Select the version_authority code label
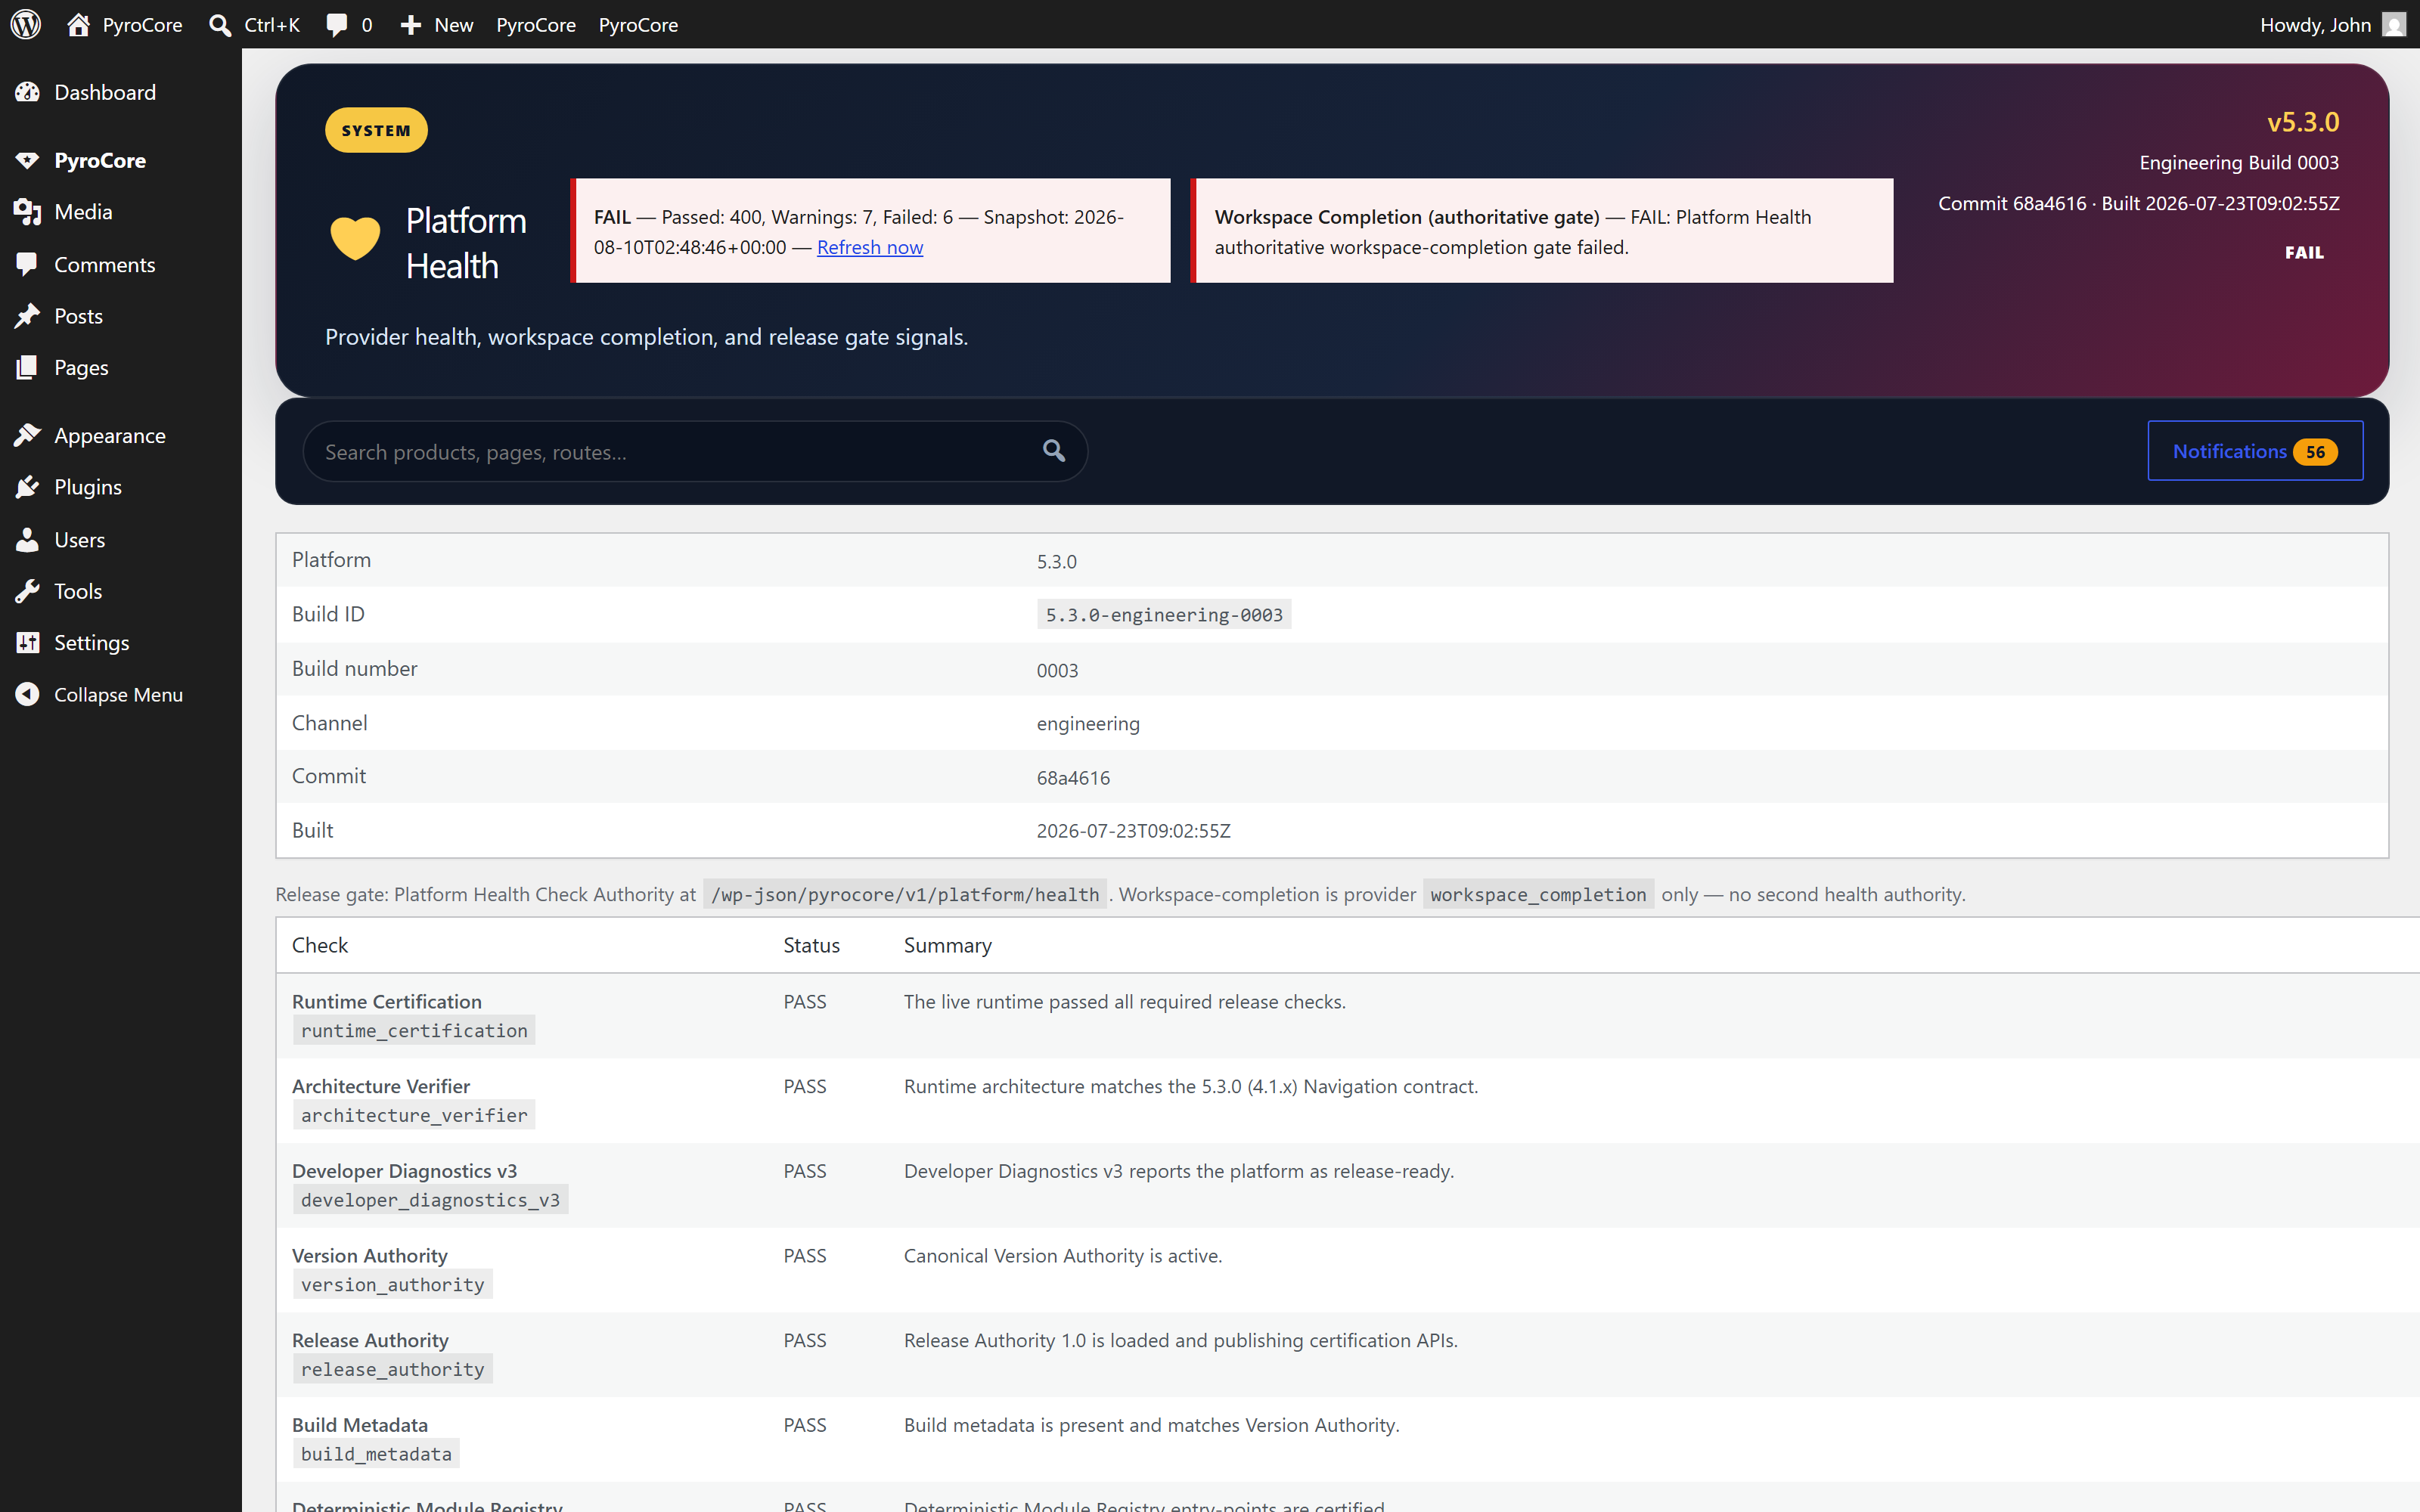The height and width of the screenshot is (1512, 2420). click(393, 1285)
